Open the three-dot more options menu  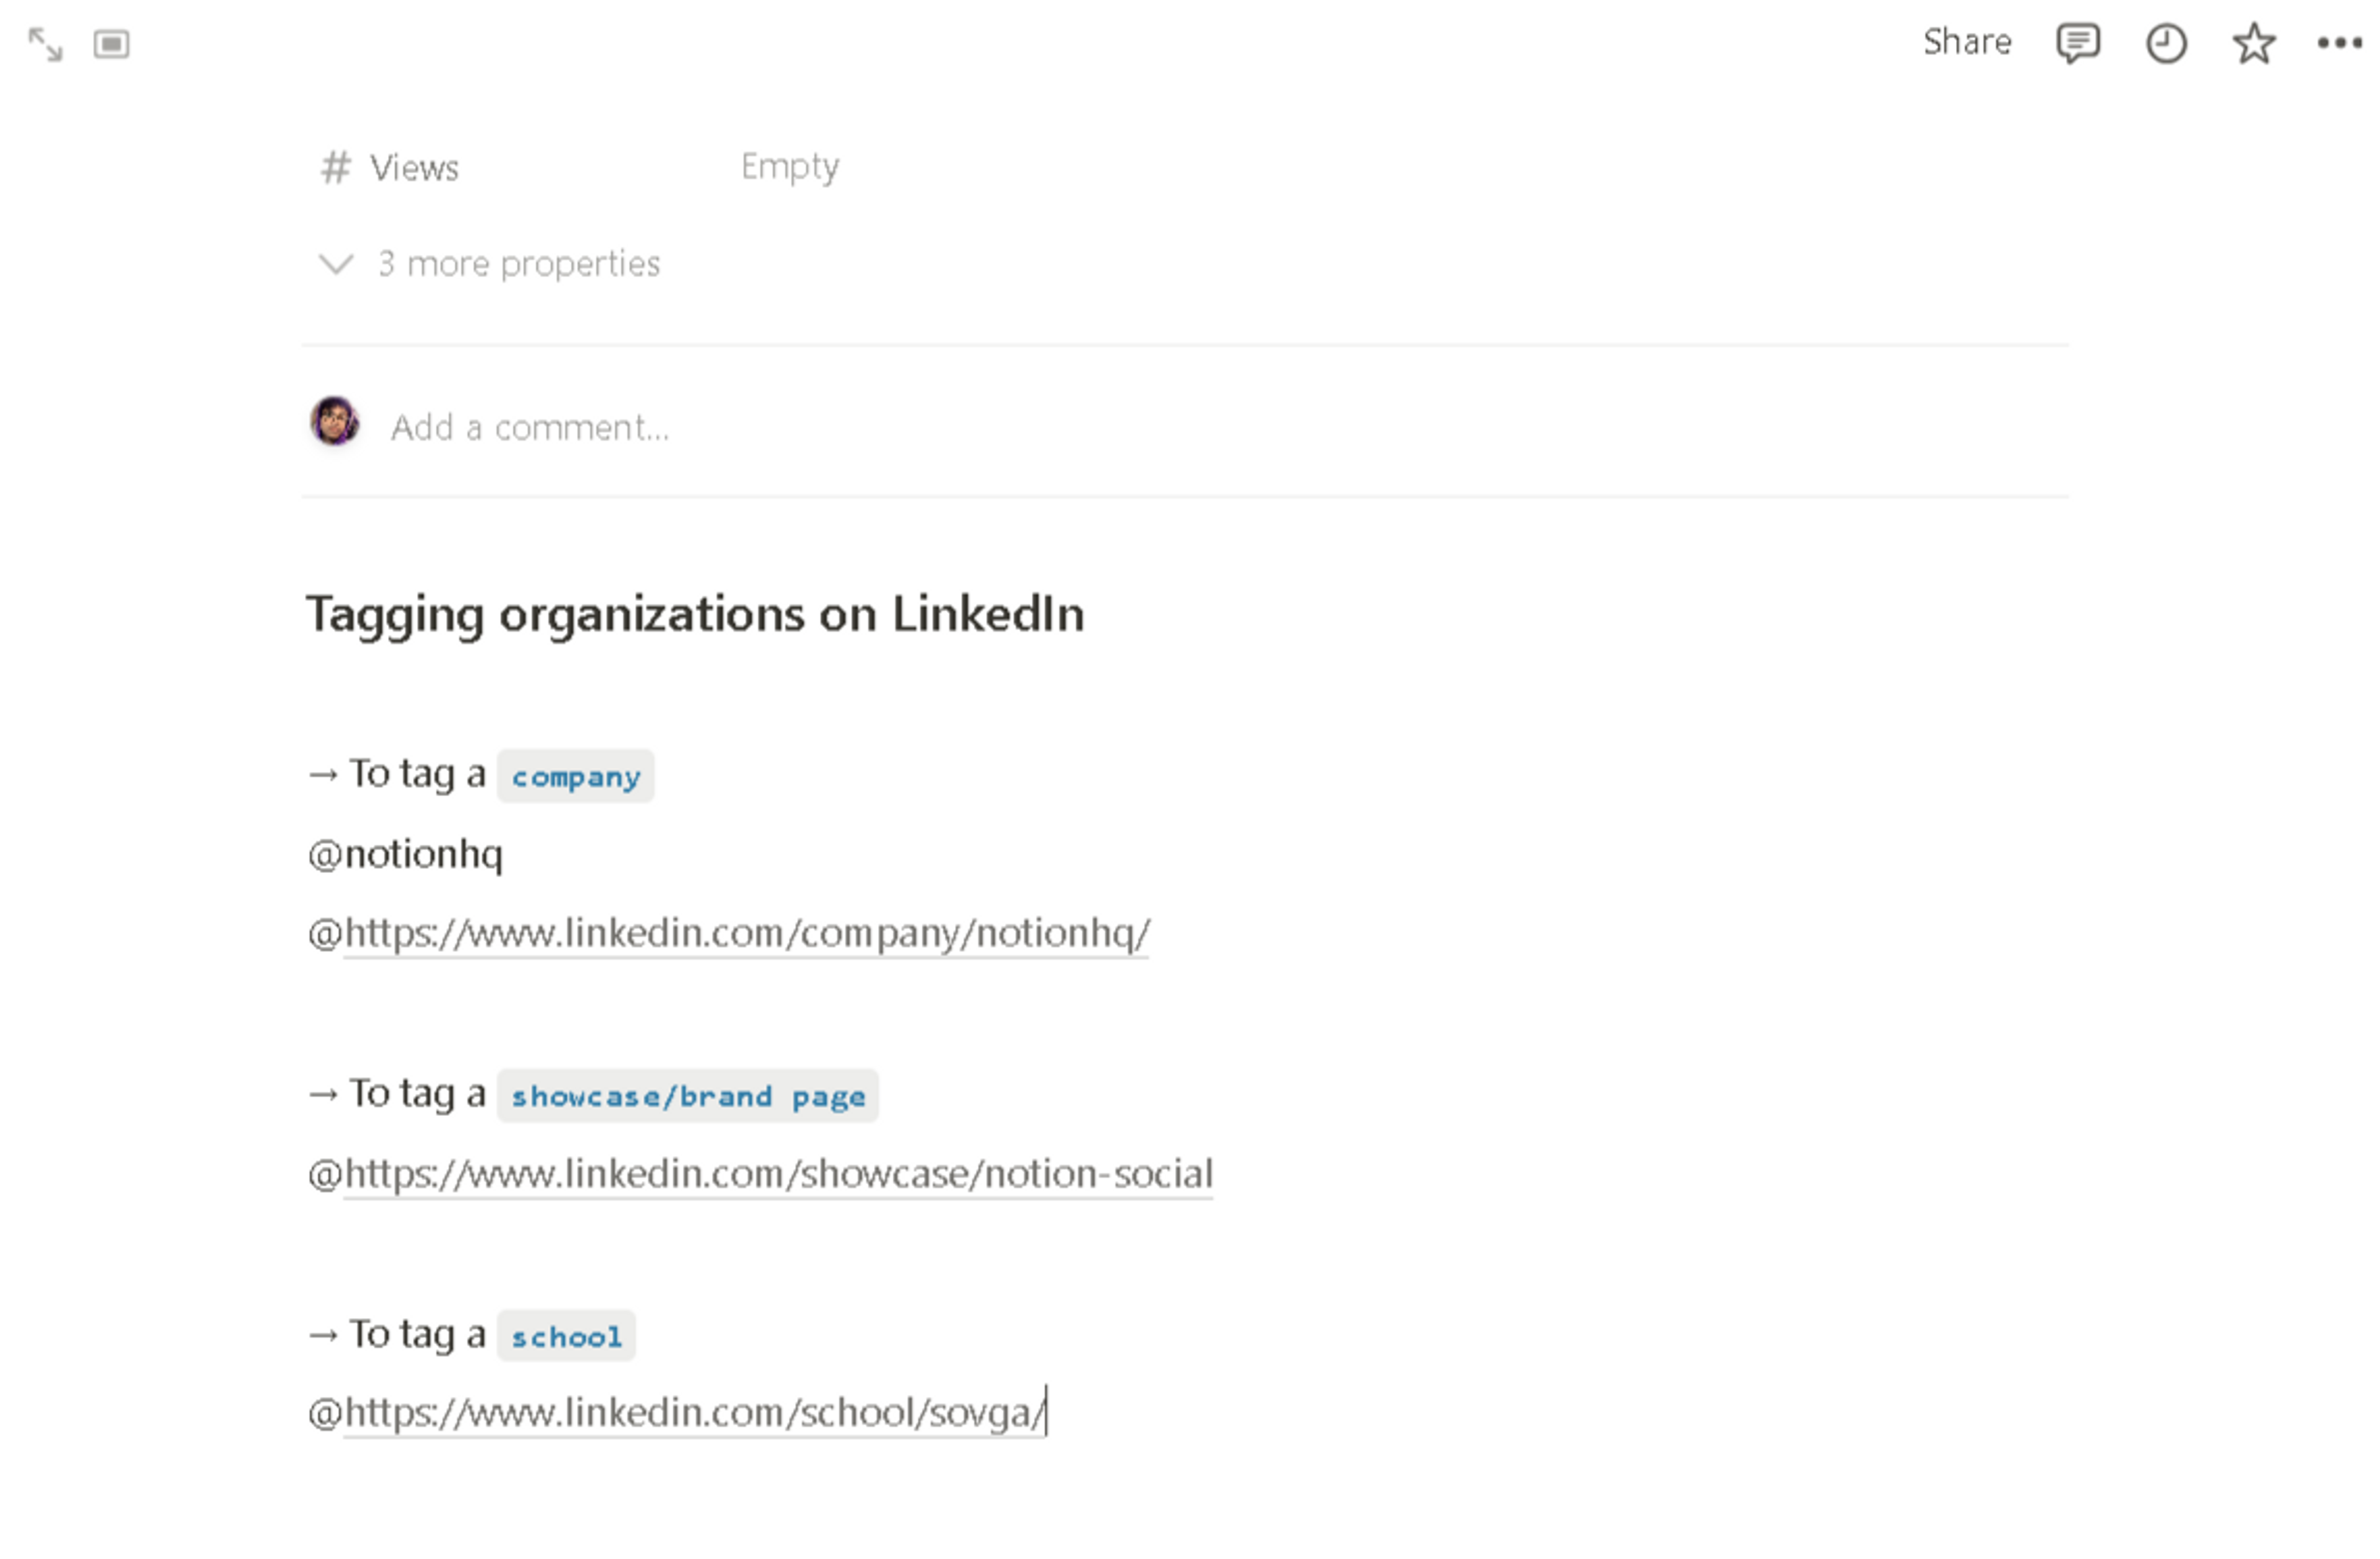tap(2339, 43)
